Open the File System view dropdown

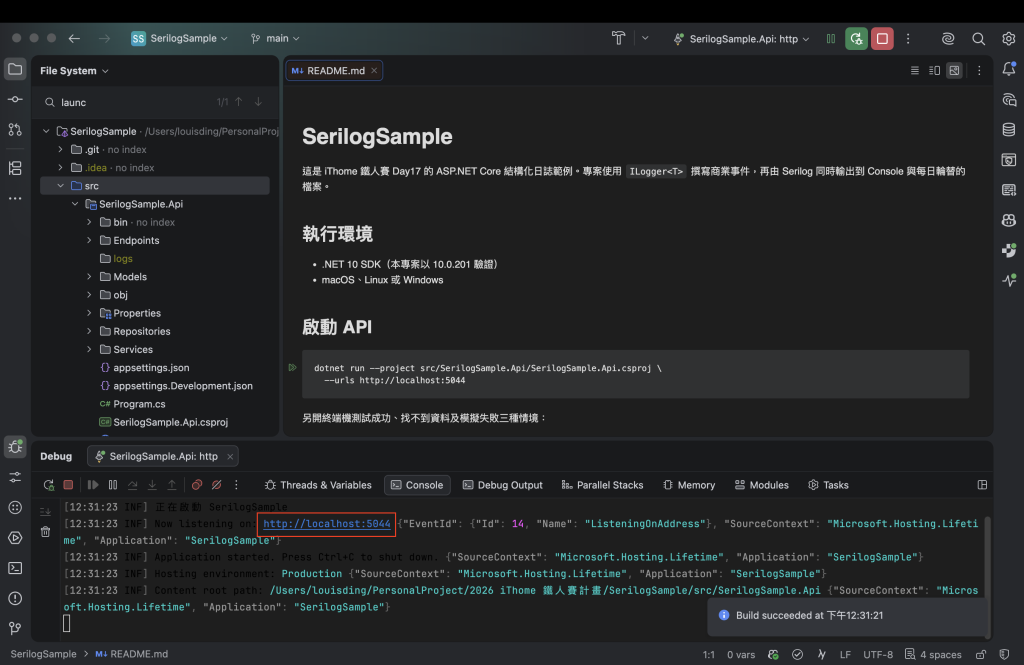tap(74, 71)
